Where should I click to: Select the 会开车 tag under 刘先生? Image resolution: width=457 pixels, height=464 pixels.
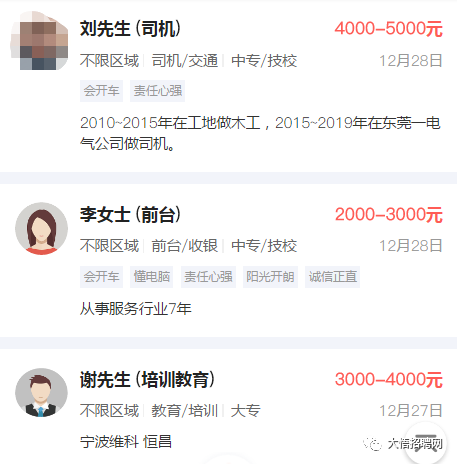coord(101,91)
